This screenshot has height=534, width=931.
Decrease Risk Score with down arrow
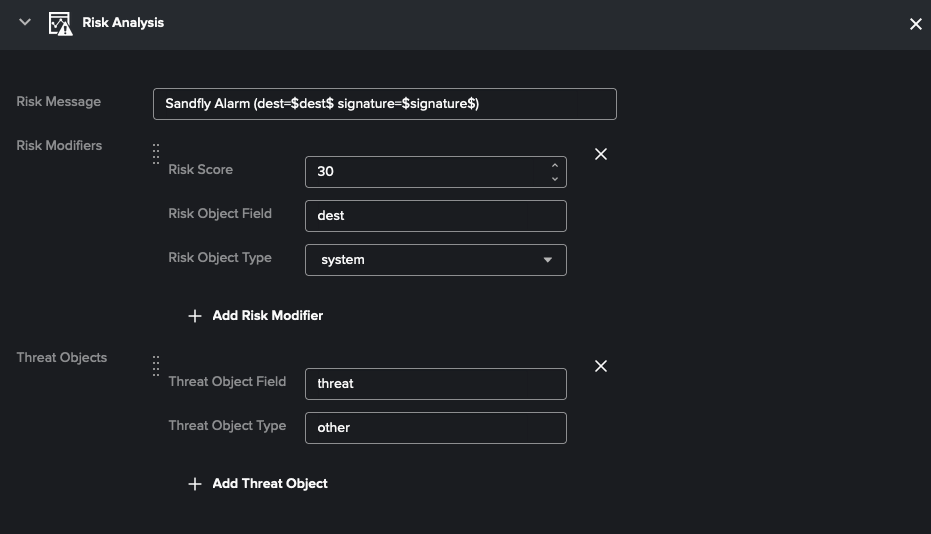coord(555,179)
